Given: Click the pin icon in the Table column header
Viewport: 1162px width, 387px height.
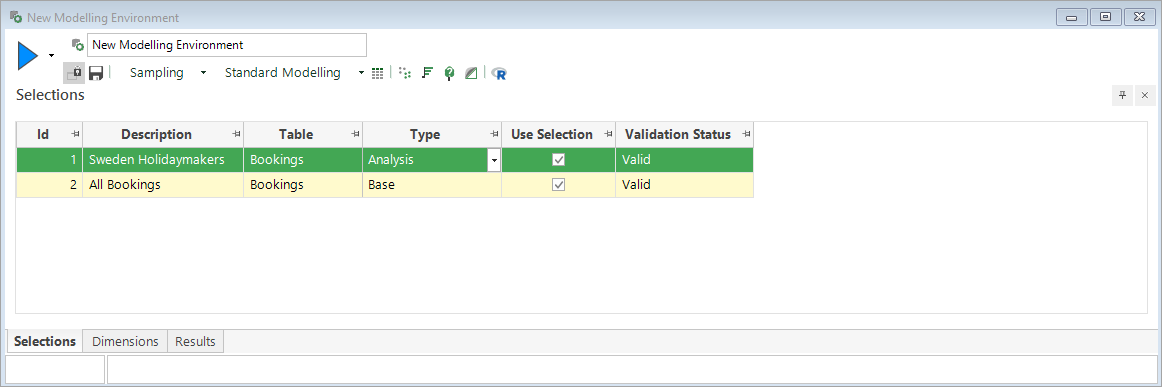Looking at the screenshot, I should (x=355, y=134).
